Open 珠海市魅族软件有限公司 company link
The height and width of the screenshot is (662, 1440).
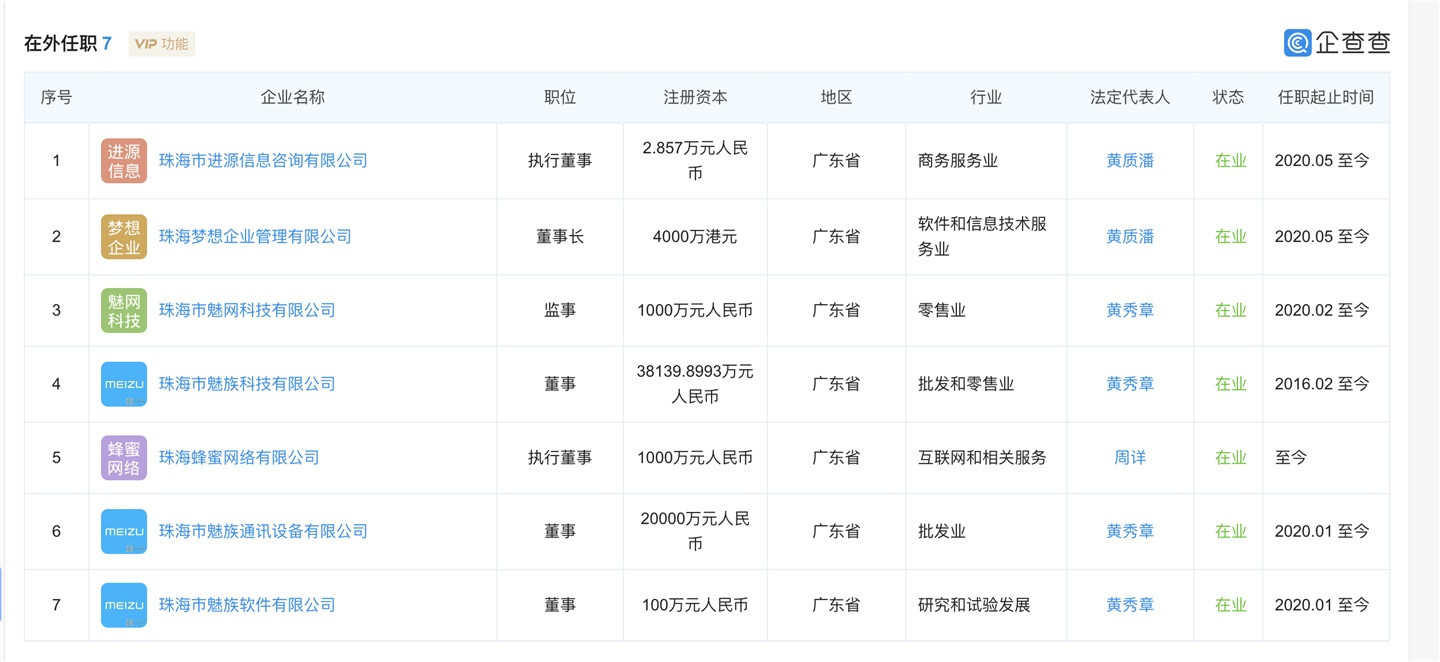pos(247,605)
